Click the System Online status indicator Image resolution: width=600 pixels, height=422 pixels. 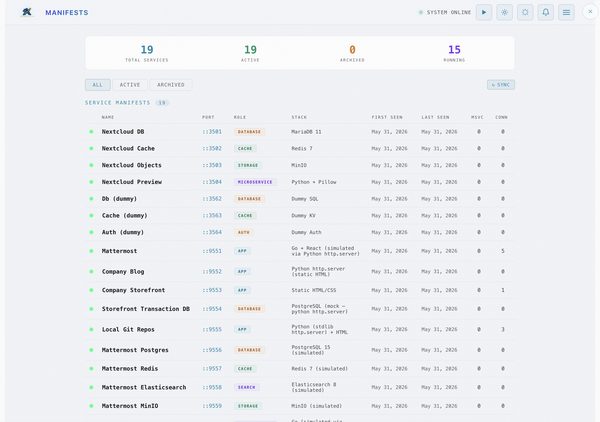click(445, 12)
